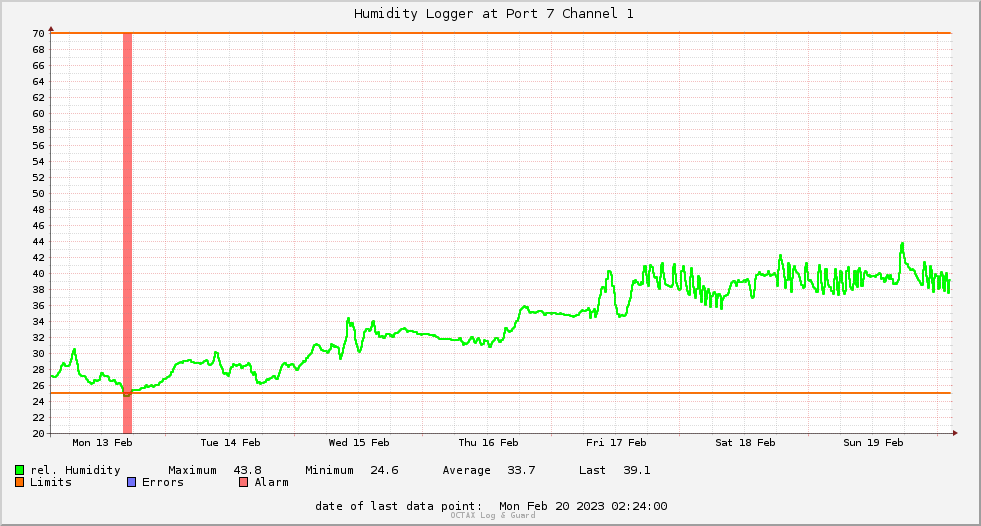Click the 'Wed 15 Feb' x-axis label

pos(358,443)
